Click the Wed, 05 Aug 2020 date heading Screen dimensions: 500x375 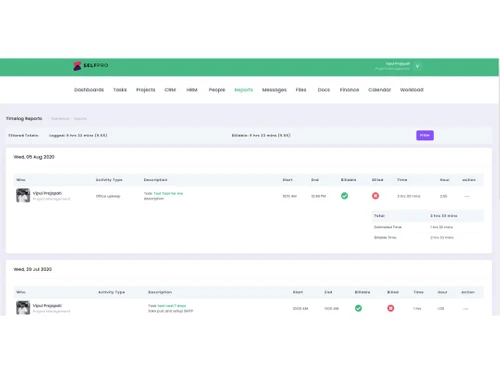[34, 157]
